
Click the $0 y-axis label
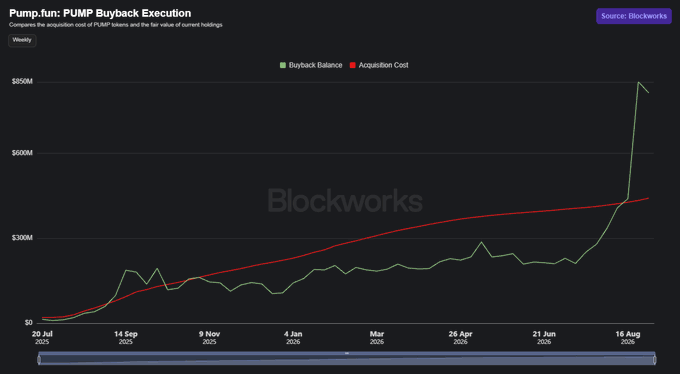[x=28, y=323]
